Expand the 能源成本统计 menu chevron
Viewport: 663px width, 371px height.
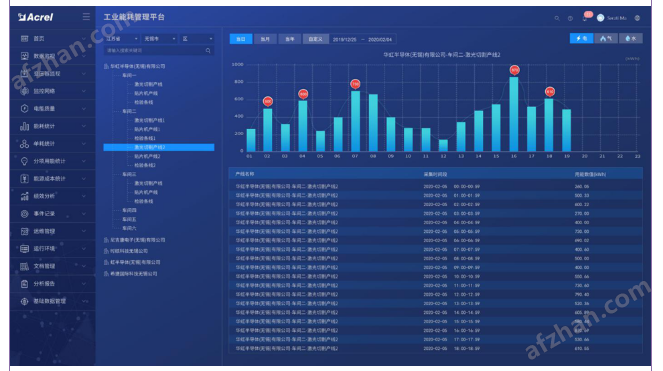84,179
